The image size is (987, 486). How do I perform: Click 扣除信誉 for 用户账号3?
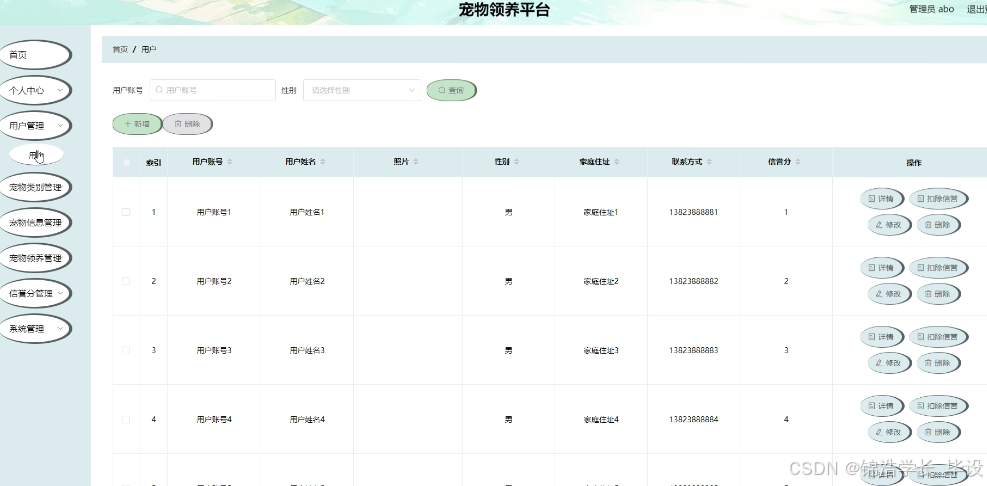pos(938,337)
